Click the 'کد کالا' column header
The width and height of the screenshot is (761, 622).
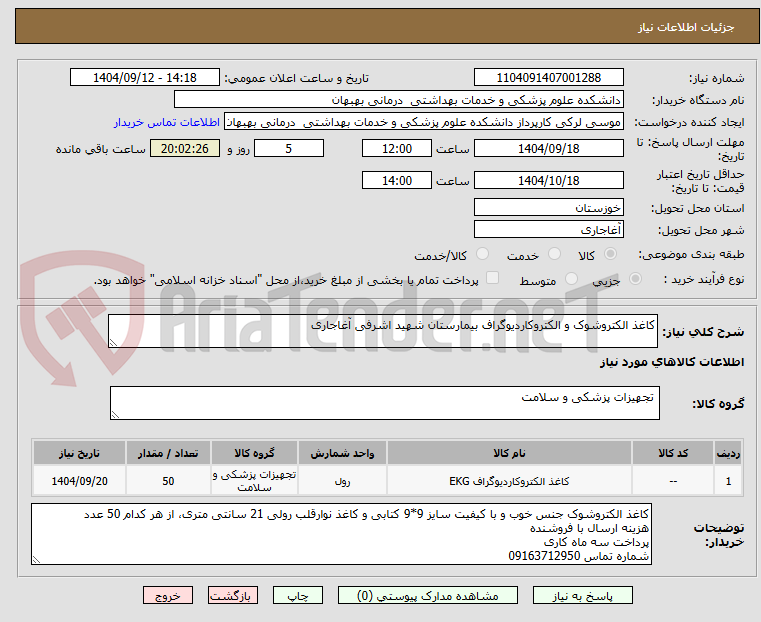coord(673,453)
